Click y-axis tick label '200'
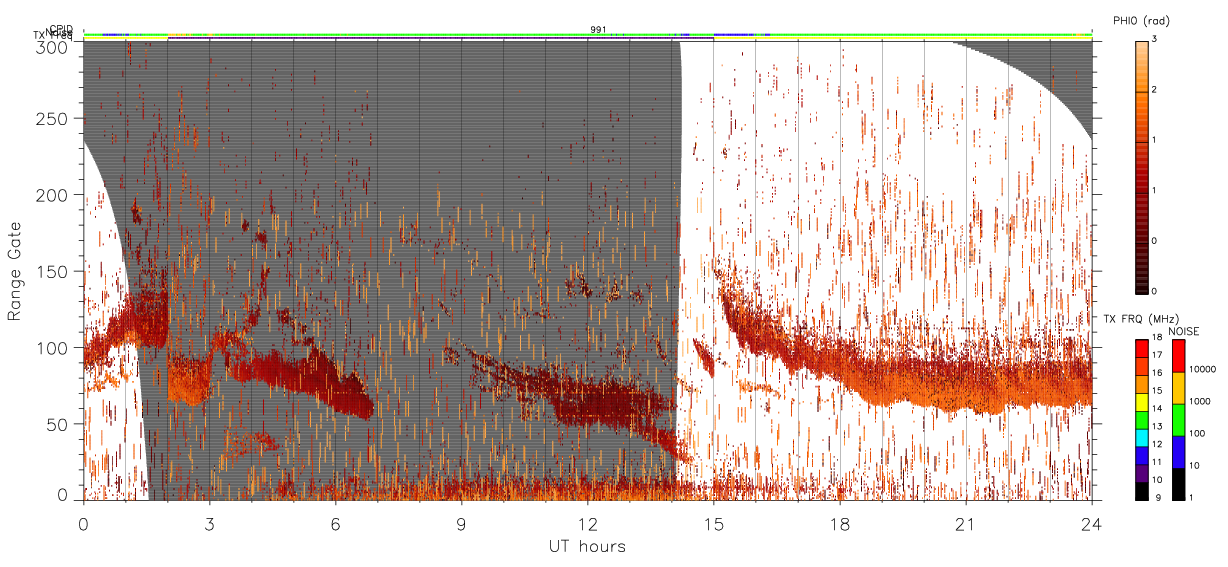The image size is (1228, 567). (54, 195)
